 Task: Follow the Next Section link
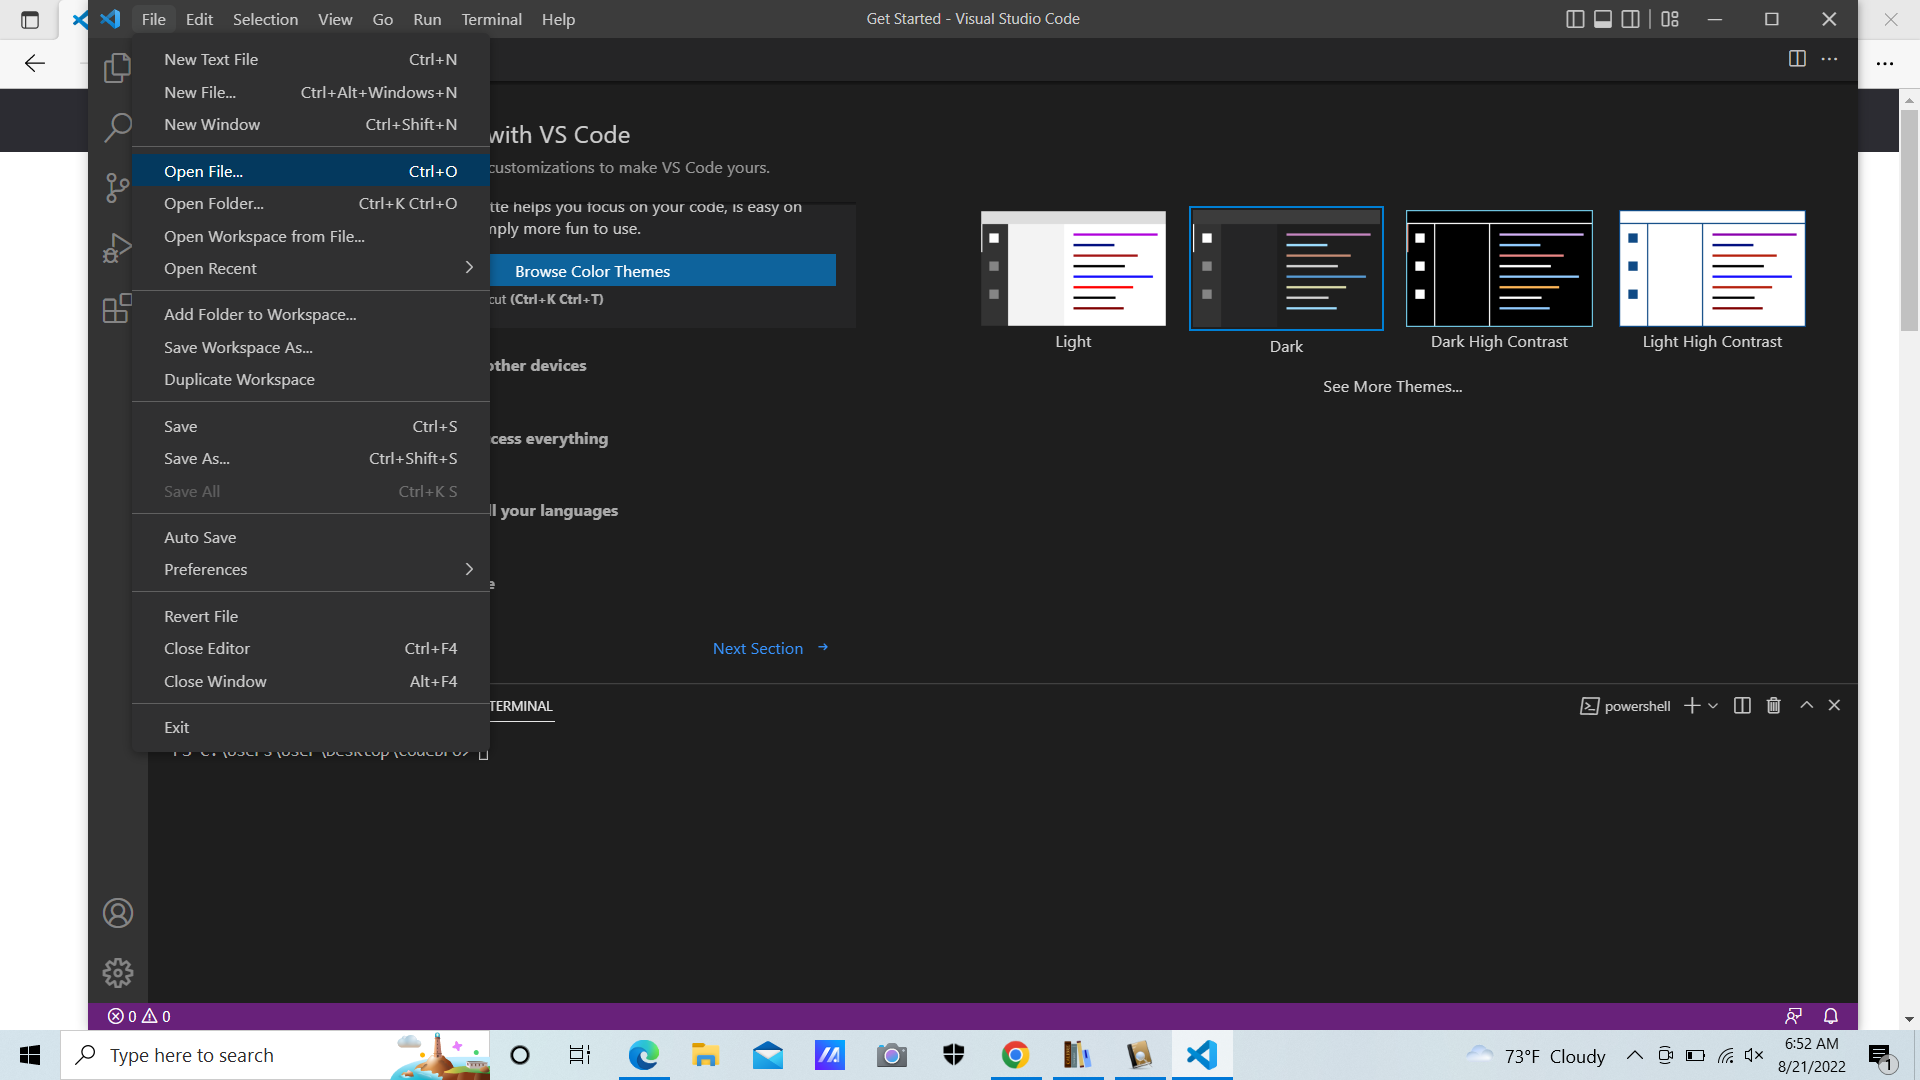point(770,648)
